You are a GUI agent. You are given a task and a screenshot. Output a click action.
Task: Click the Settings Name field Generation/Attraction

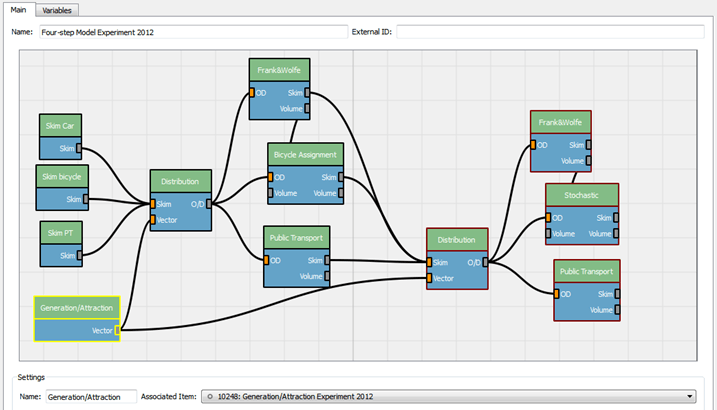click(x=91, y=397)
